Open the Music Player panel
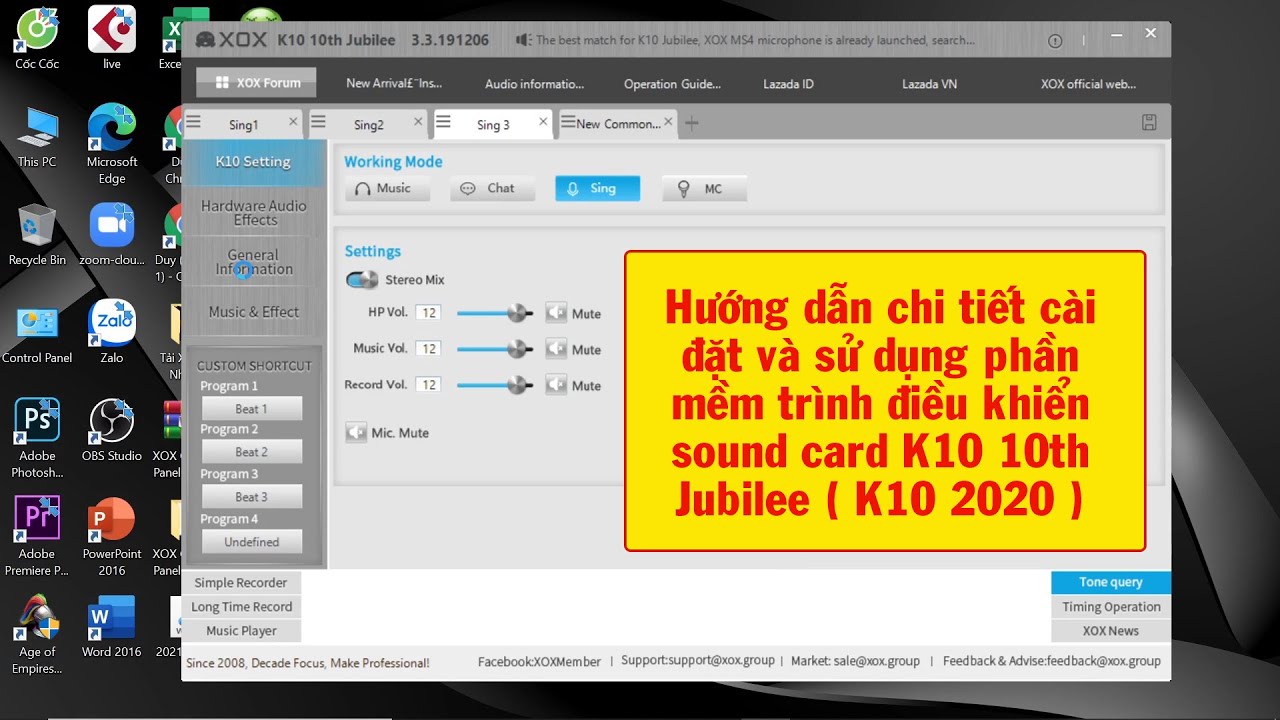 241,631
